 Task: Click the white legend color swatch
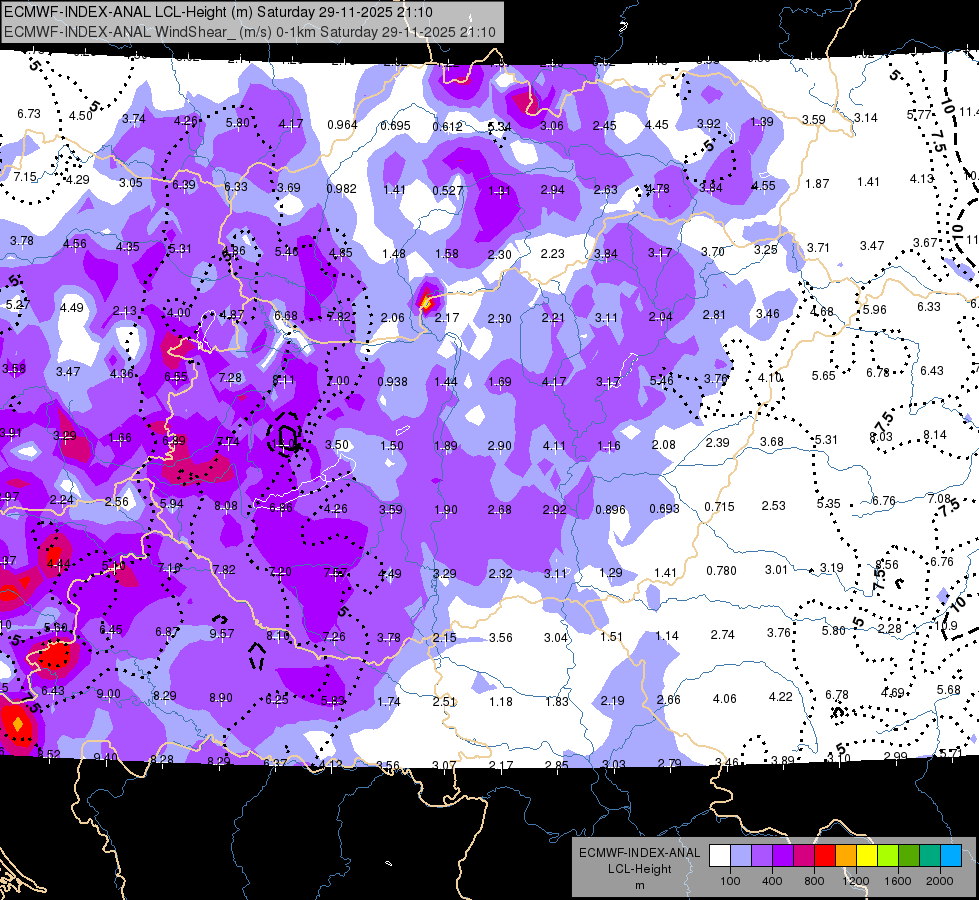(720, 856)
